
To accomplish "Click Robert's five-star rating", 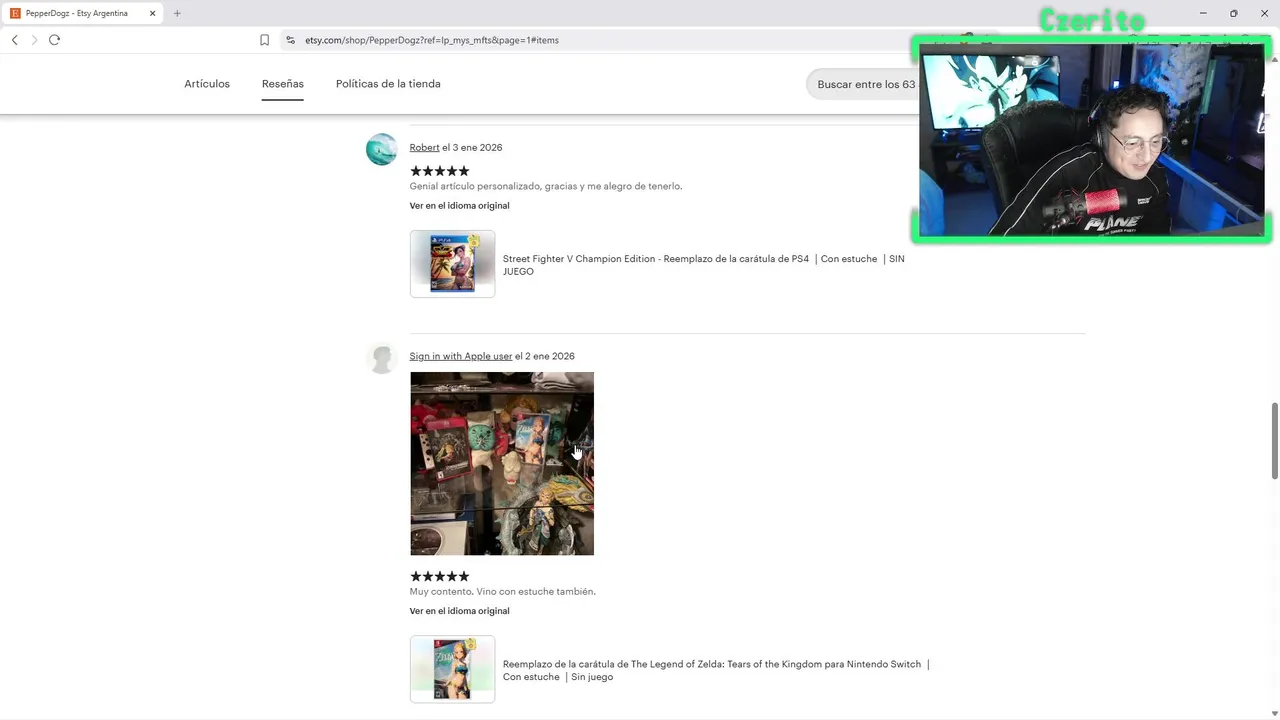I will (439, 171).
